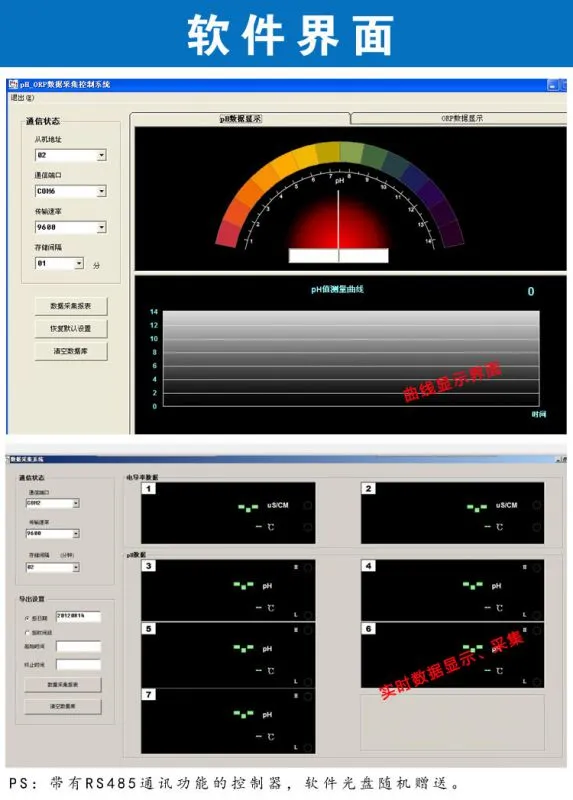Screen dimensions: 573x800
Task: Expand the 存储间隔 dropdown showing 01
Action: point(79,263)
